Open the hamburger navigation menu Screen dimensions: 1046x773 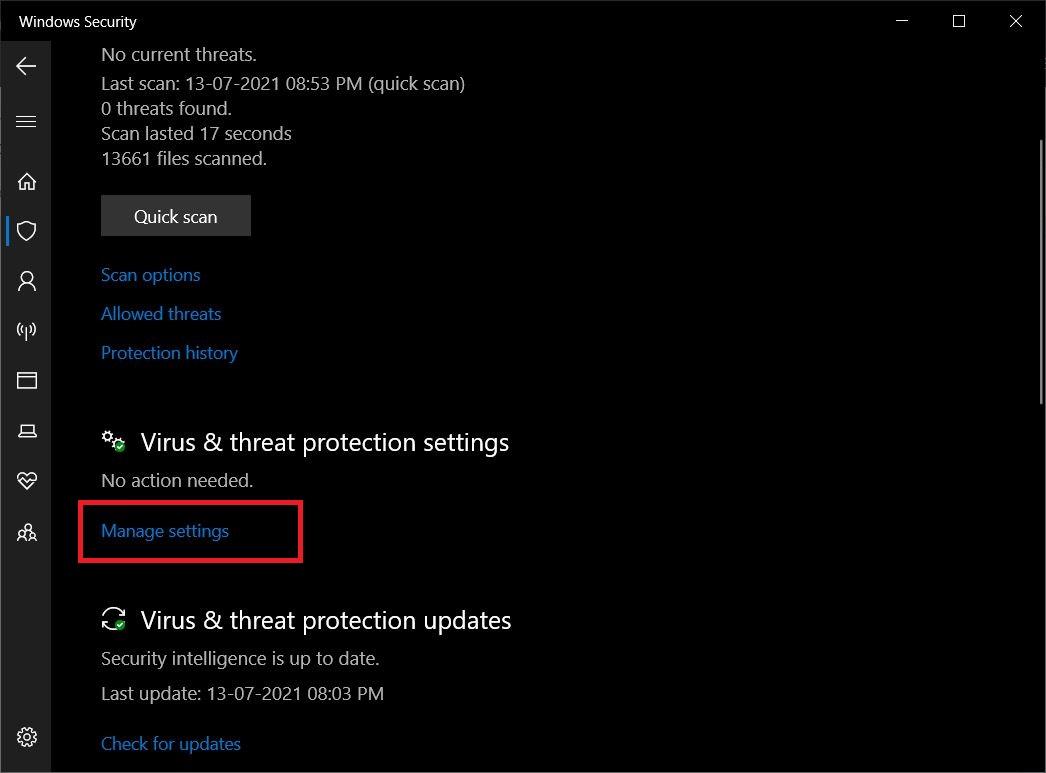pyautogui.click(x=26, y=122)
